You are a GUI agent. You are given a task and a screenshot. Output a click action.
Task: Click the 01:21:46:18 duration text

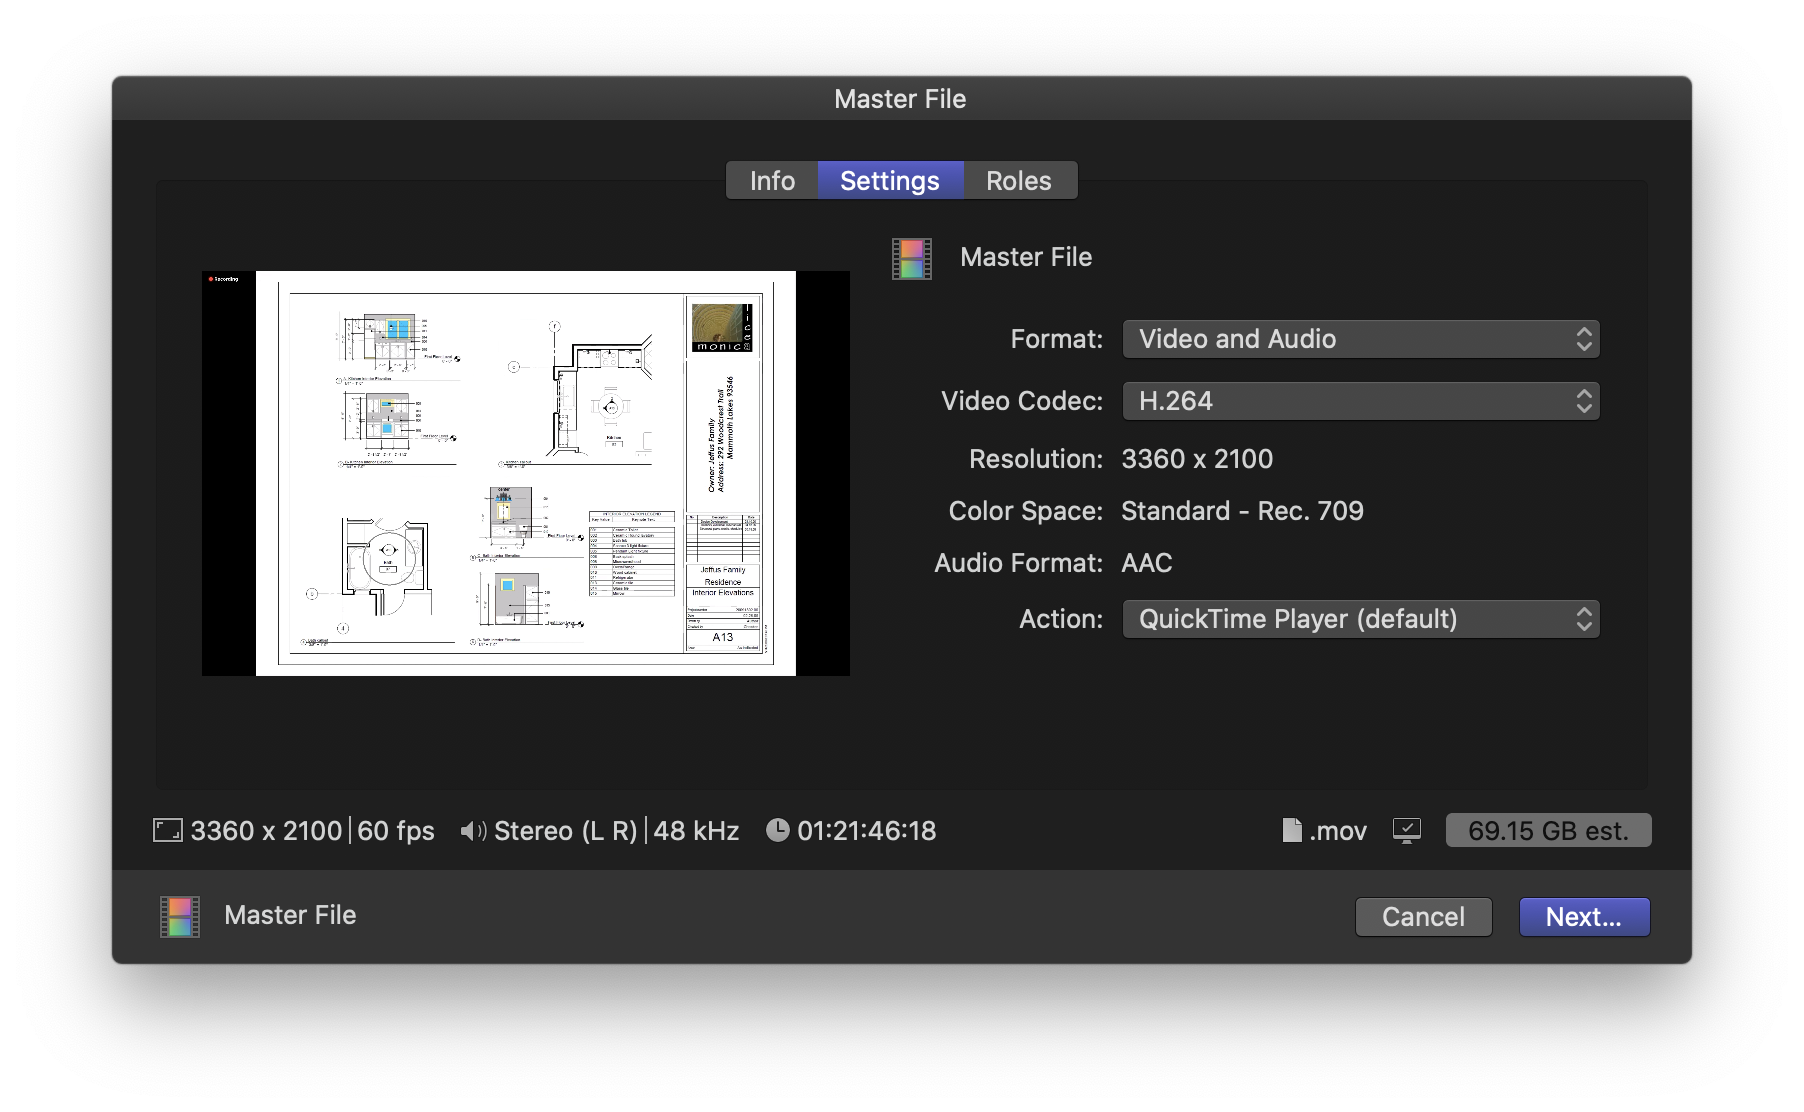click(867, 831)
